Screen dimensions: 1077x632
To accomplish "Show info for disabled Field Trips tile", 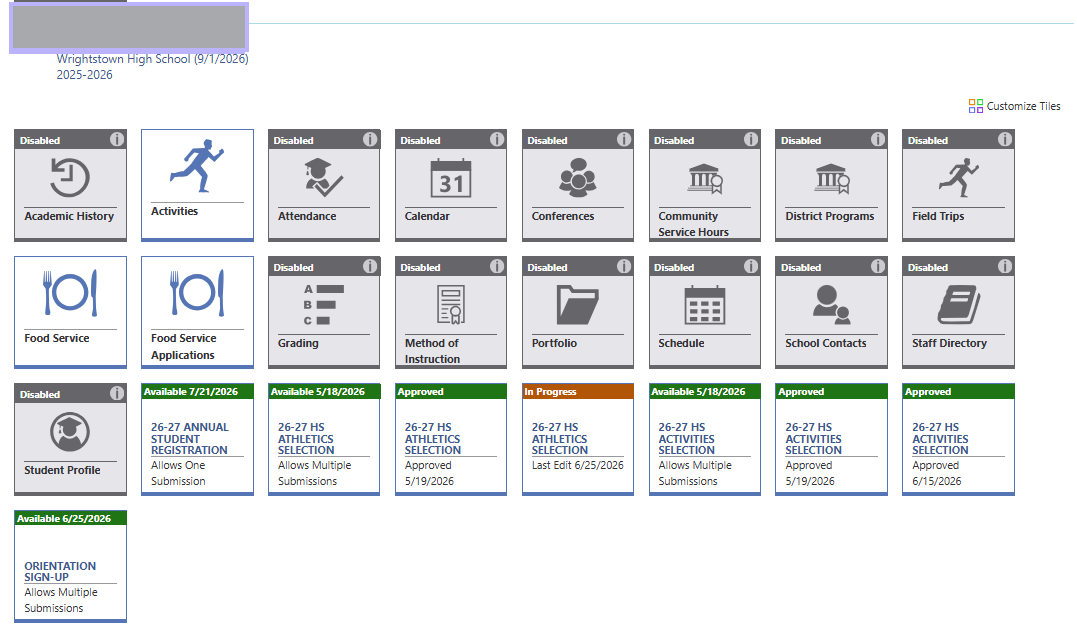I will (x=1005, y=139).
